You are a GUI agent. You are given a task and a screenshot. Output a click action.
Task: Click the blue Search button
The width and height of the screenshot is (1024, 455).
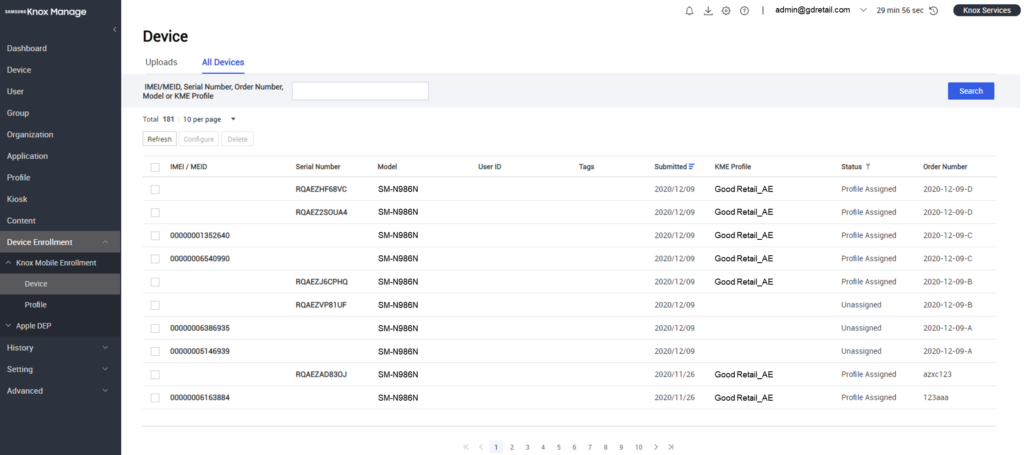coord(970,91)
